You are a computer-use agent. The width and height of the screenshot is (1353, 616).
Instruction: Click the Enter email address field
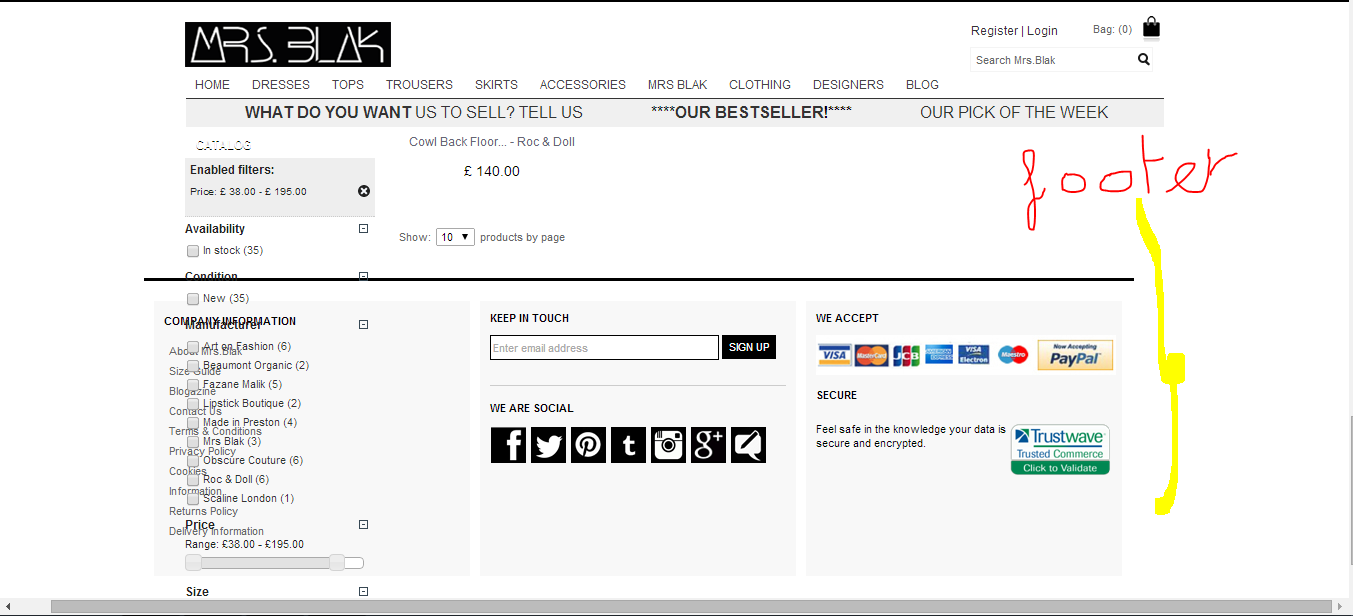pos(604,348)
